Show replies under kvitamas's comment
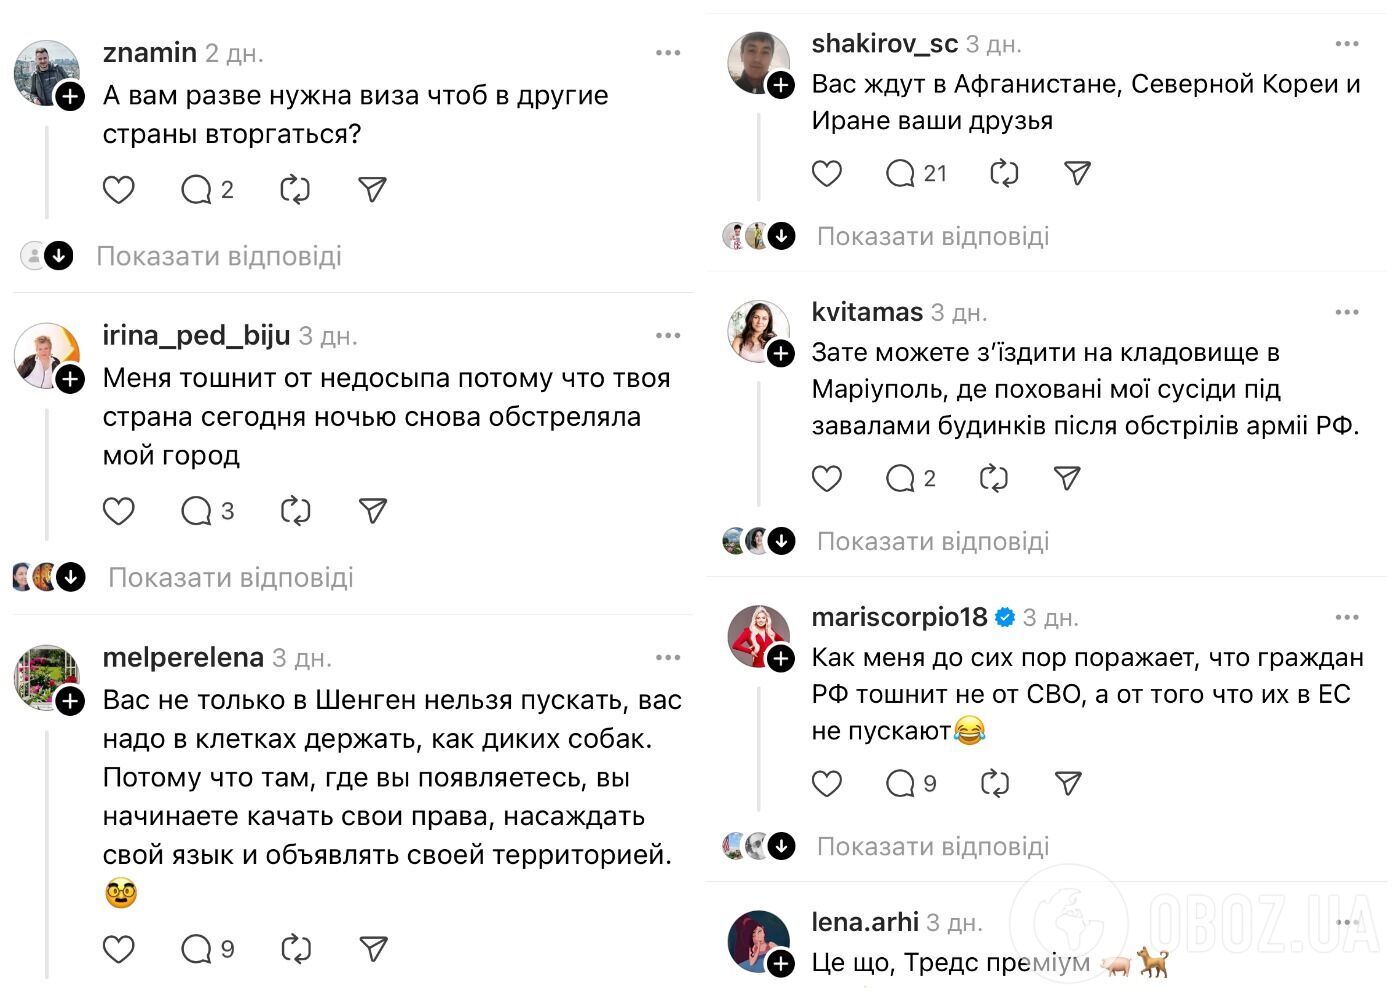The image size is (1400, 1000). pyautogui.click(x=932, y=540)
